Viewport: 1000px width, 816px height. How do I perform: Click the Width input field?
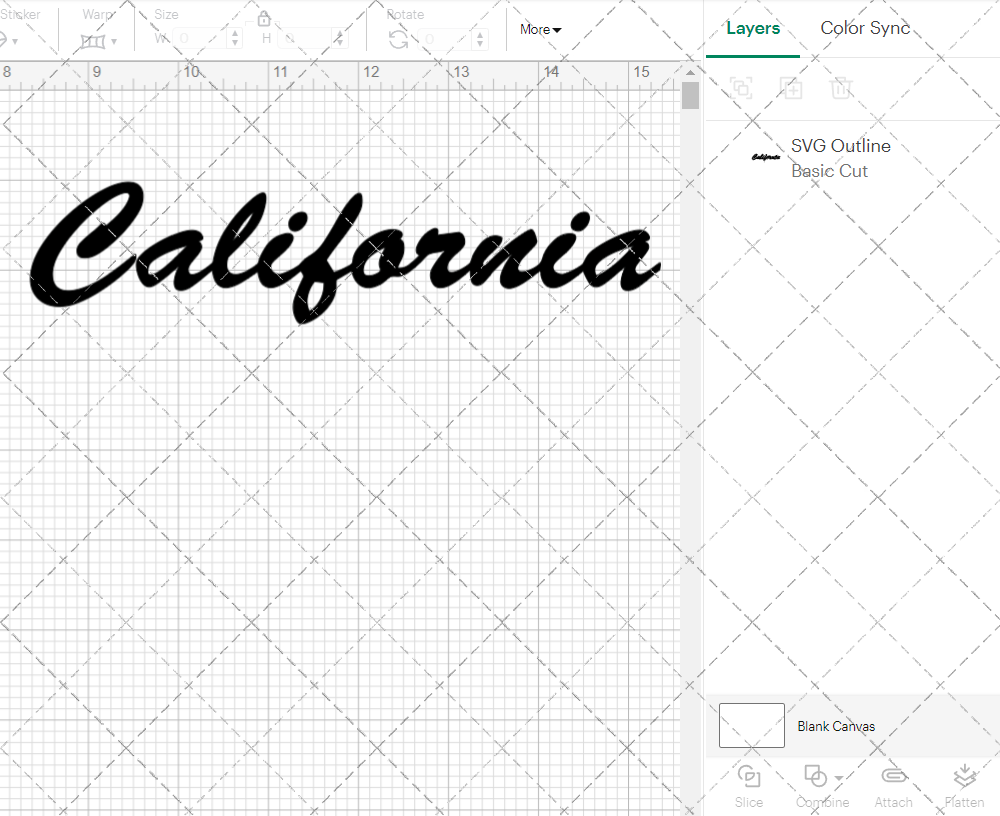click(x=200, y=36)
